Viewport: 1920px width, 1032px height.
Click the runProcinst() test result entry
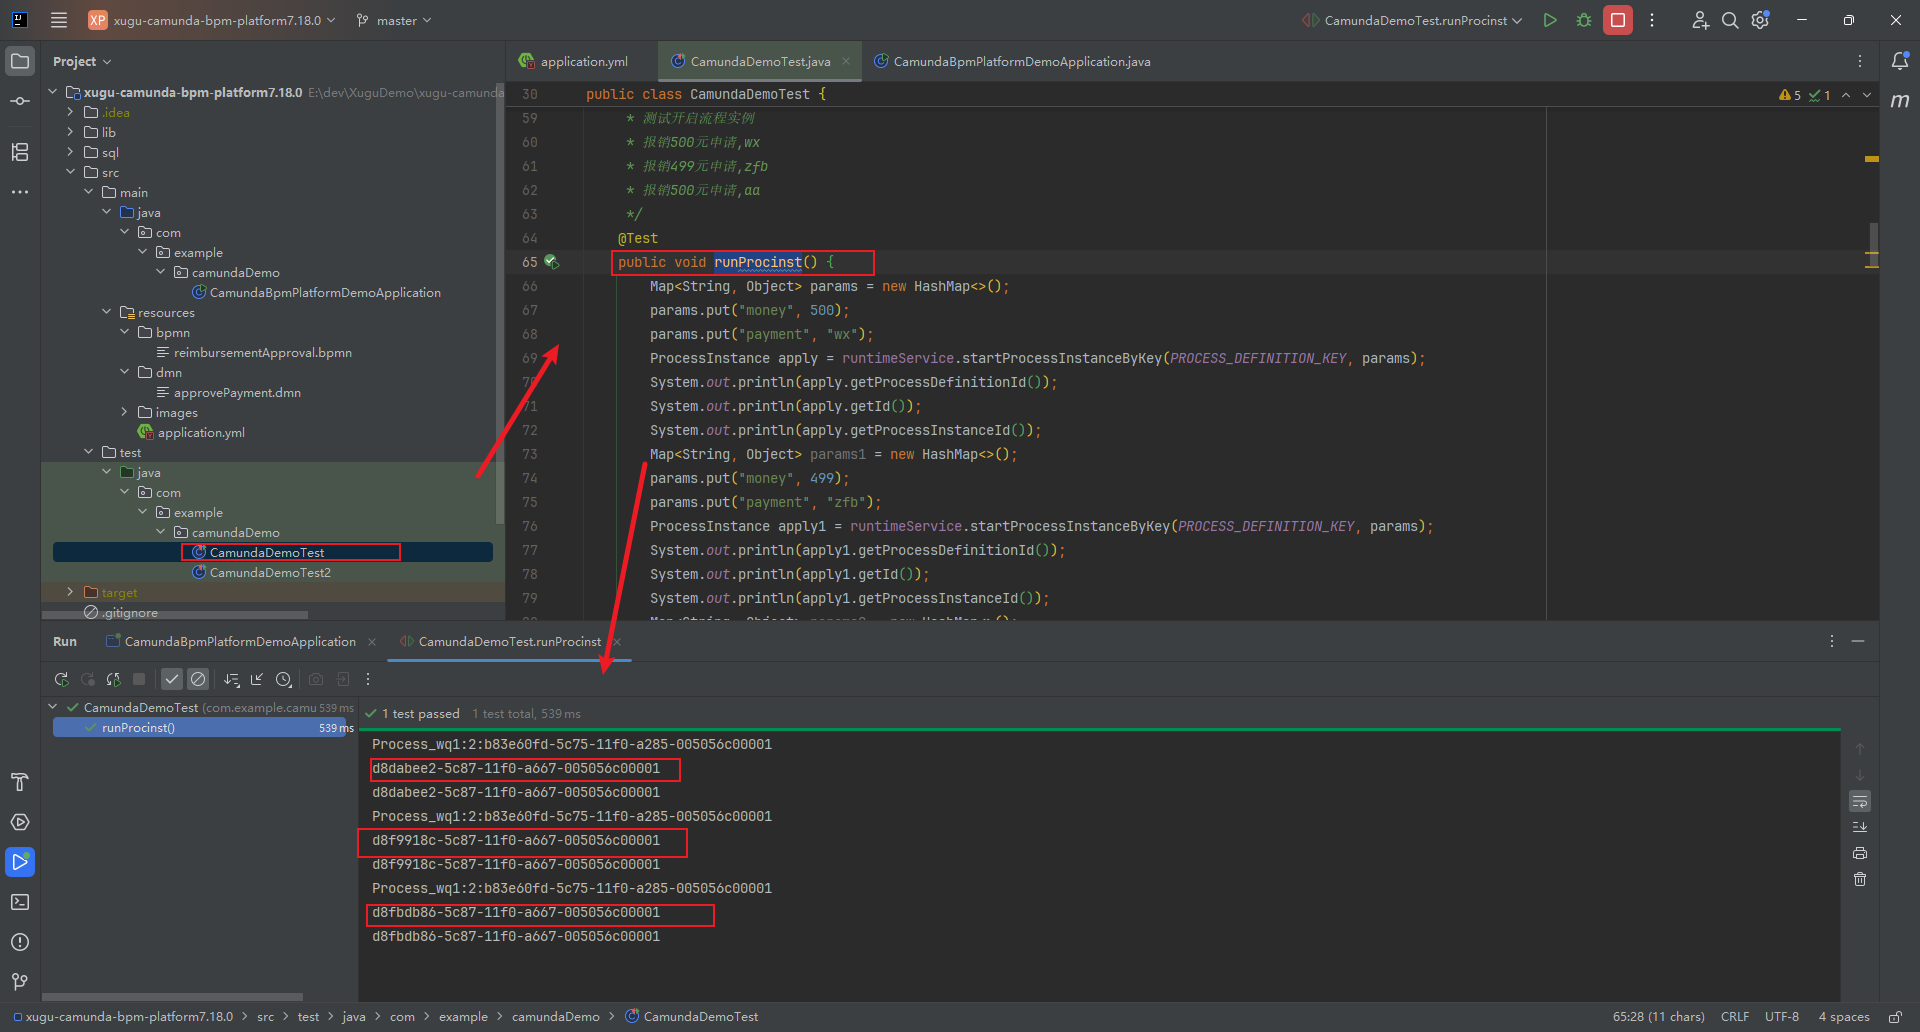[x=138, y=728]
